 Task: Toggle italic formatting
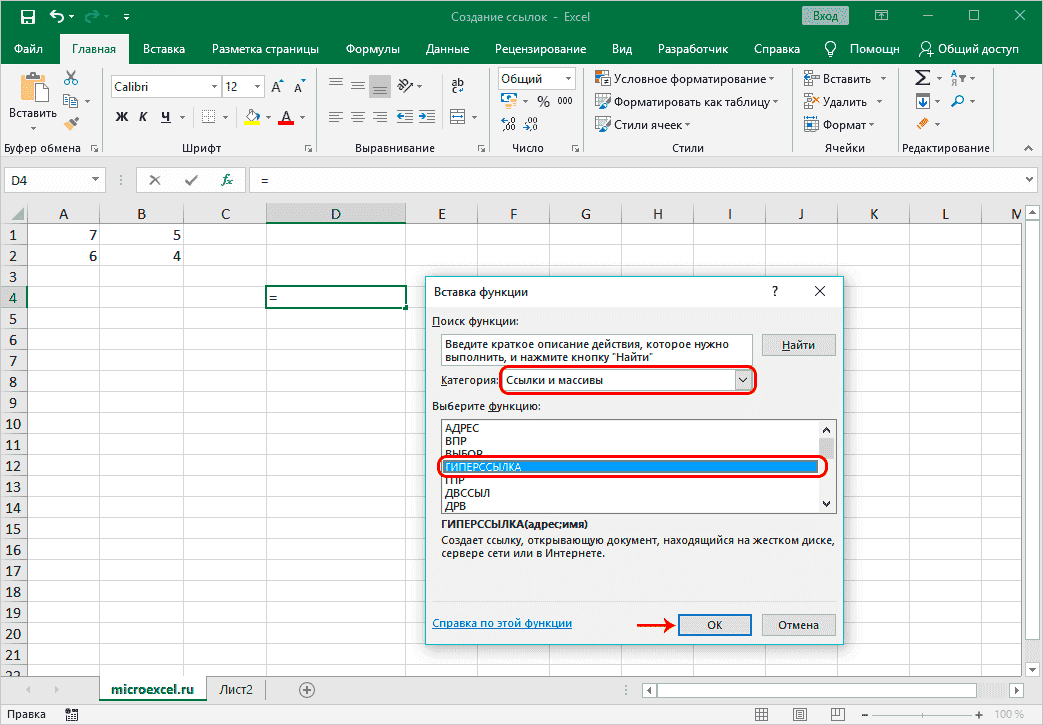tap(144, 117)
